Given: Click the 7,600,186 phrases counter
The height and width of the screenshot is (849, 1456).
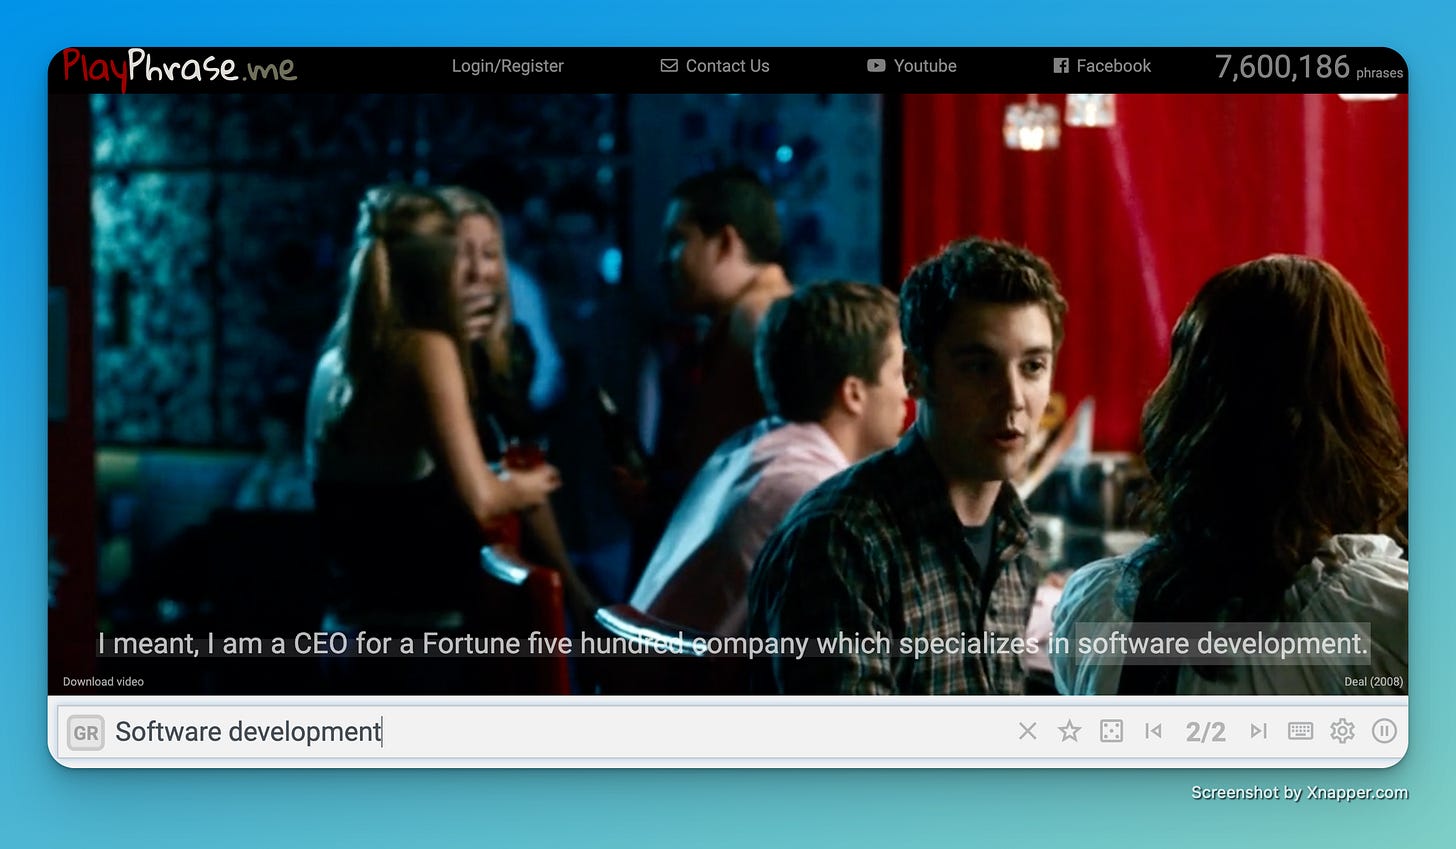Looking at the screenshot, I should 1308,67.
